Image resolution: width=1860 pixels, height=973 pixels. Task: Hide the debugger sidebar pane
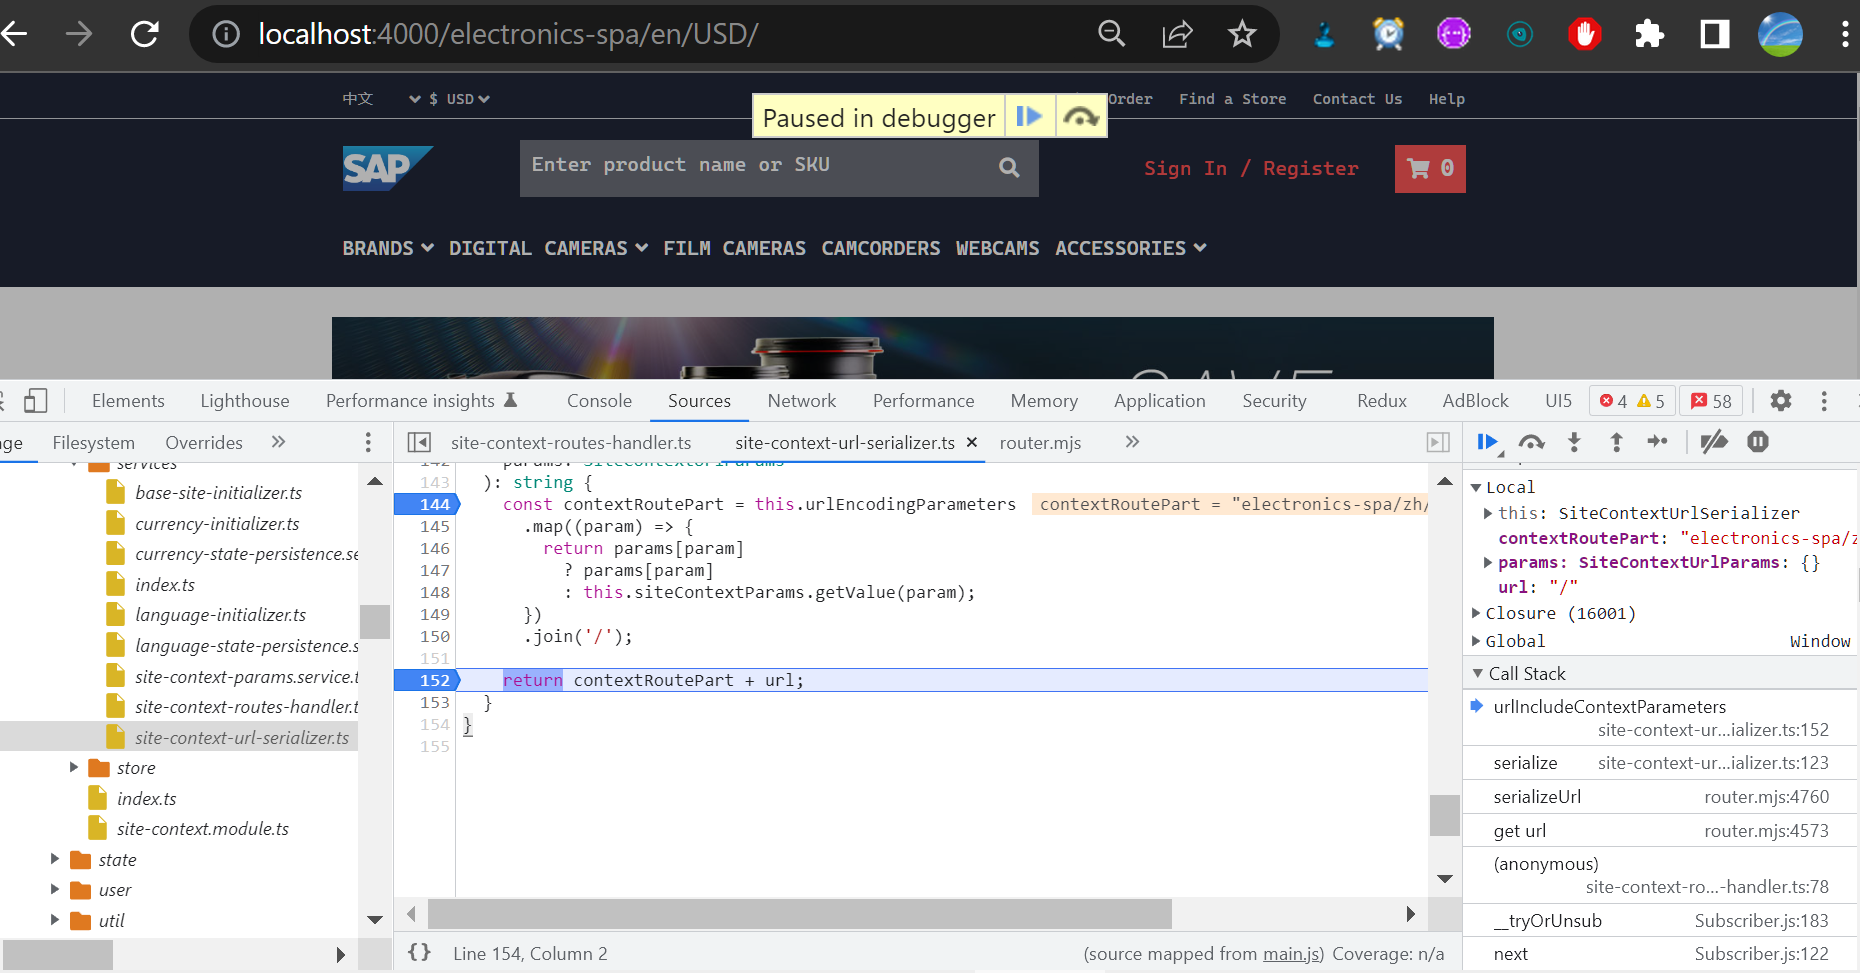[x=1438, y=442]
